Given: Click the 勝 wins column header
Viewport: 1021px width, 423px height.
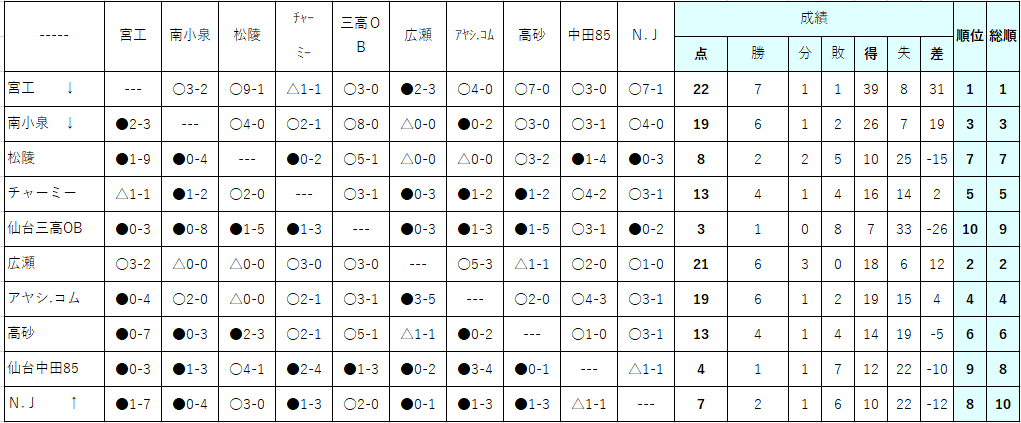Looking at the screenshot, I should coord(757,54).
